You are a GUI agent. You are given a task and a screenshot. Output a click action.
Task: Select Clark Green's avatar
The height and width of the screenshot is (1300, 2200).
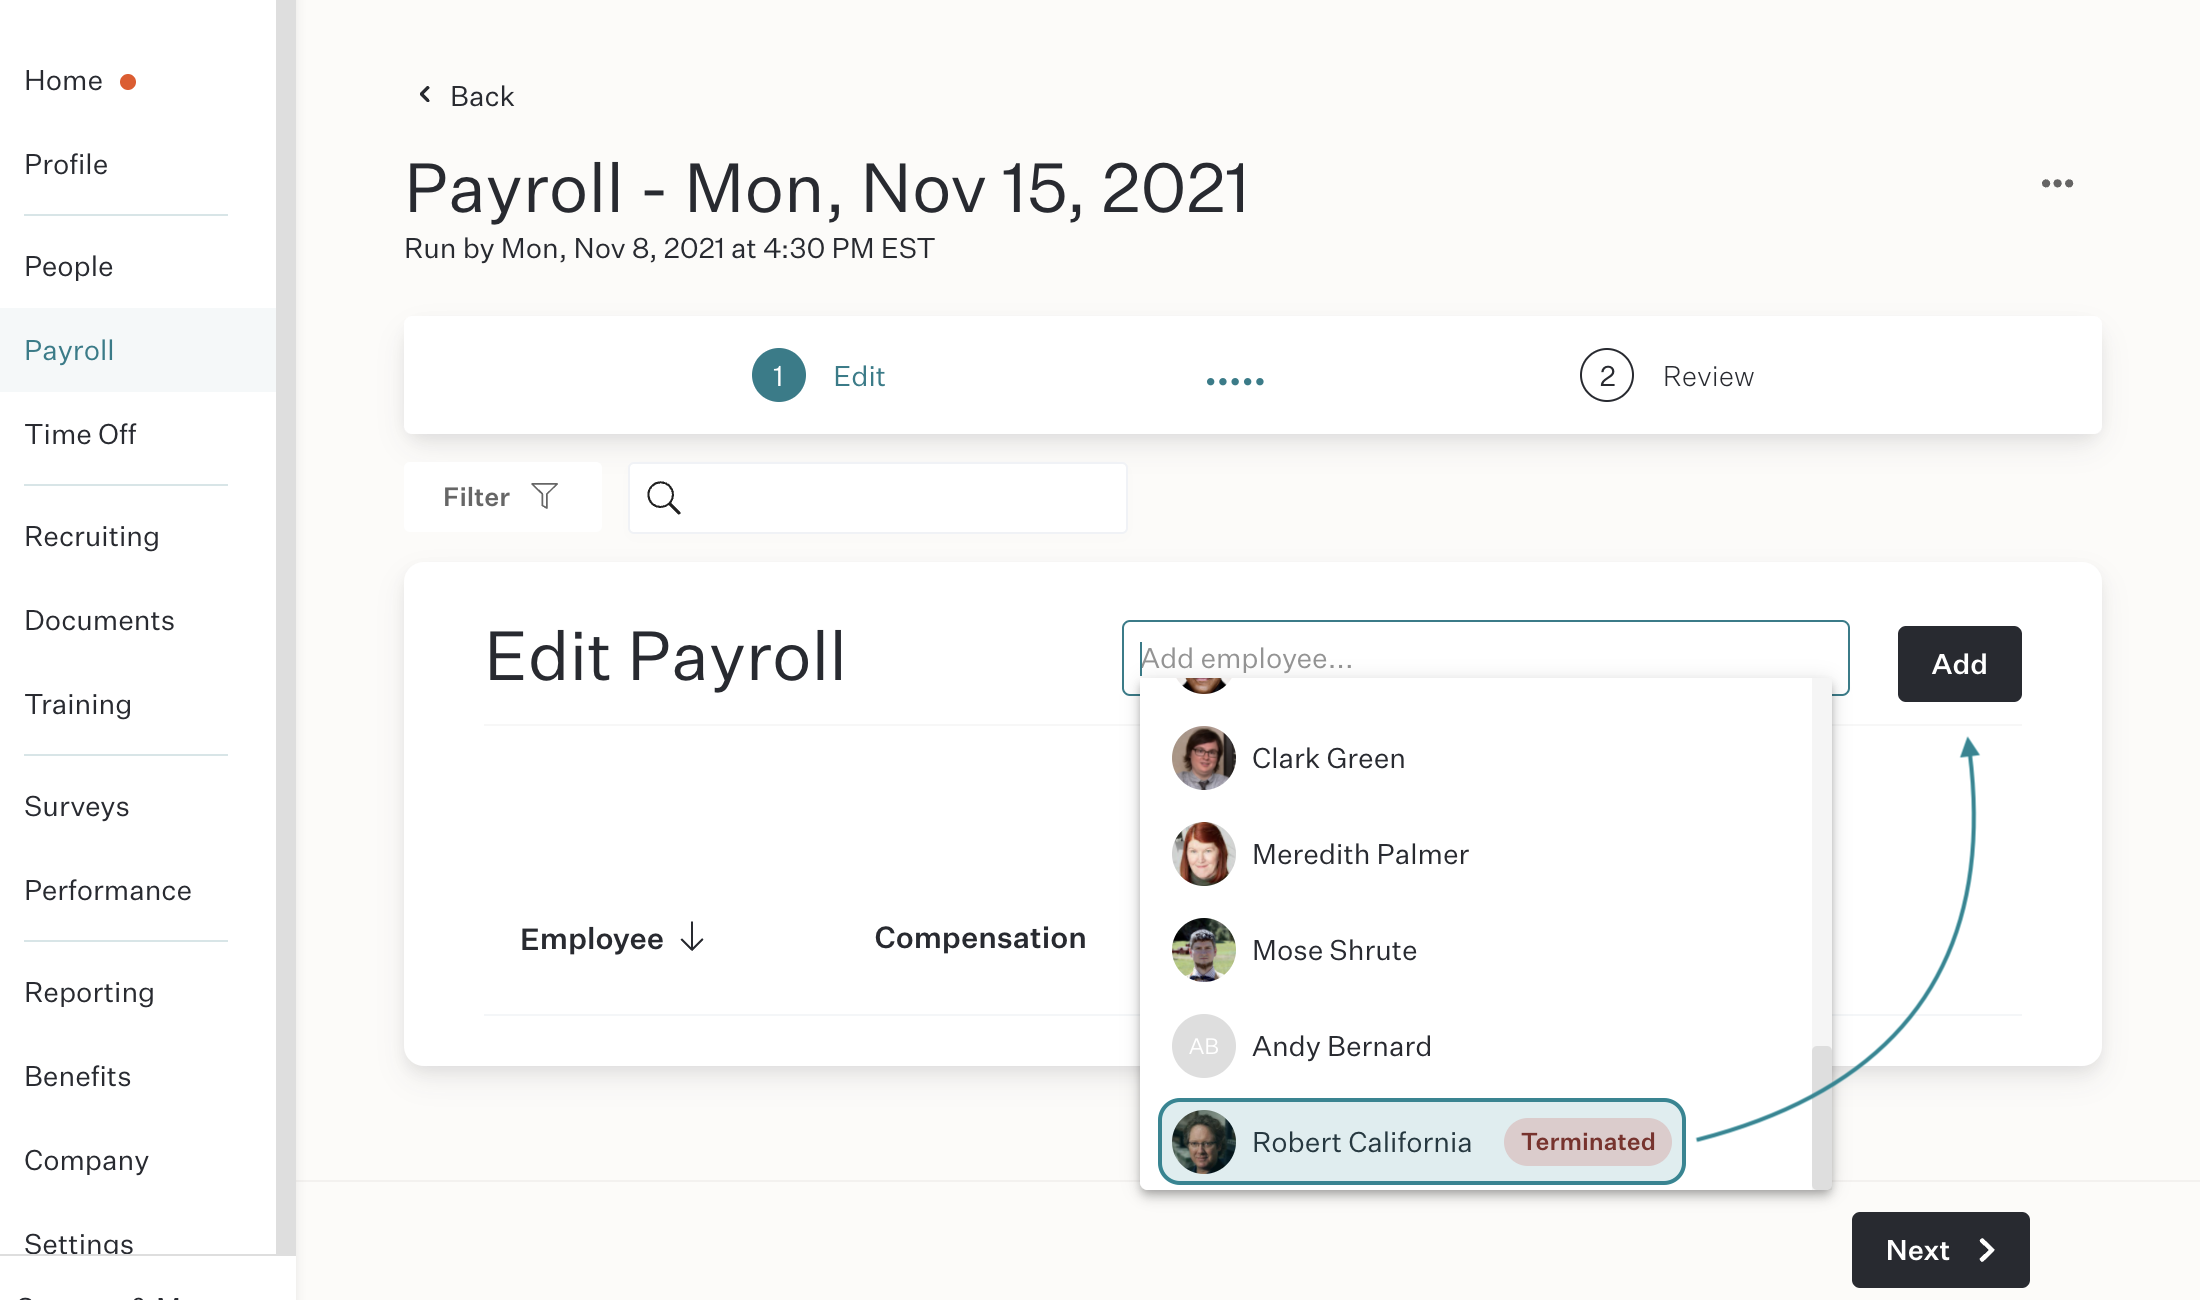(1204, 758)
